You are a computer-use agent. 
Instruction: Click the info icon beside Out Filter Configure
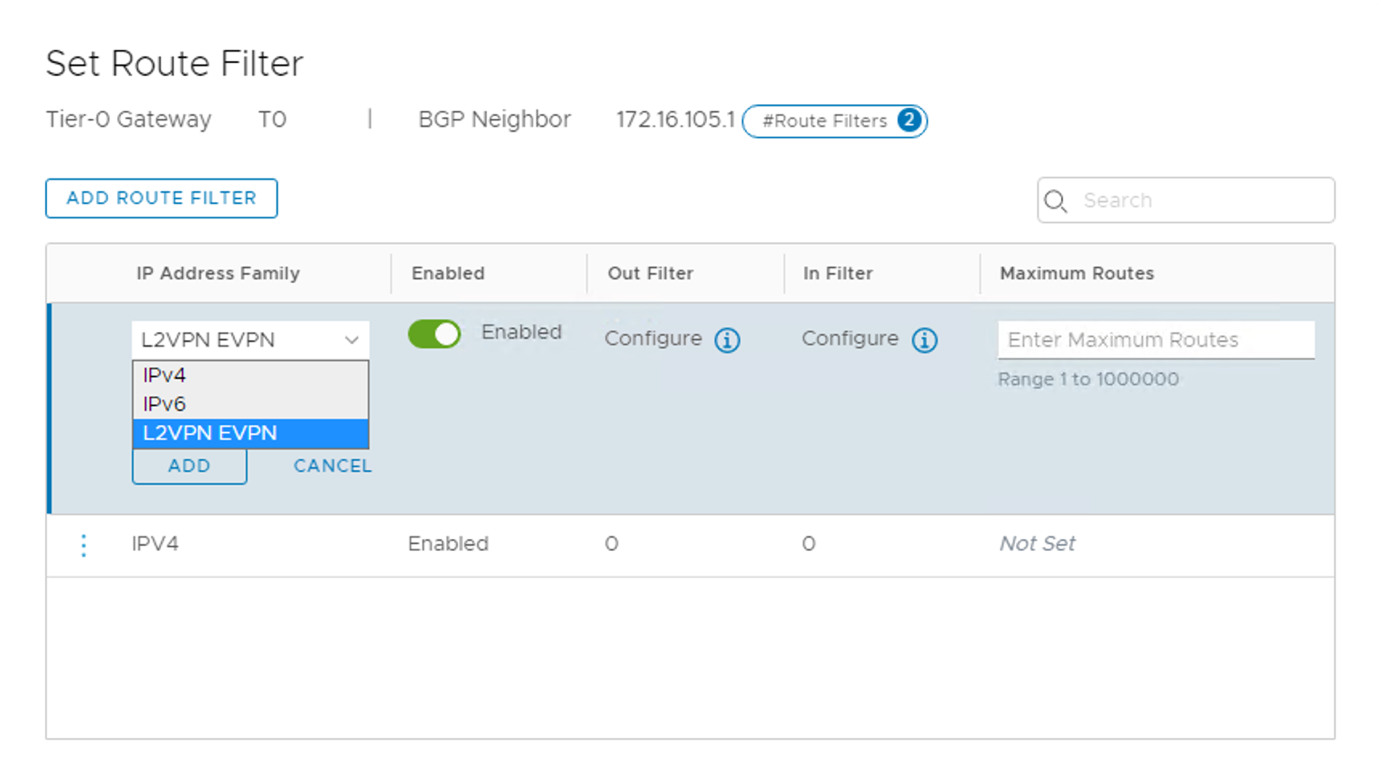(x=727, y=341)
